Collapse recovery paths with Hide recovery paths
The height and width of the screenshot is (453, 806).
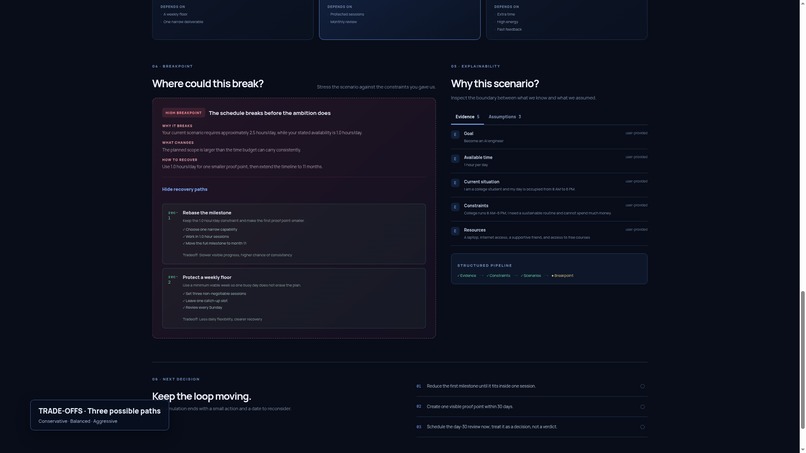click(185, 189)
